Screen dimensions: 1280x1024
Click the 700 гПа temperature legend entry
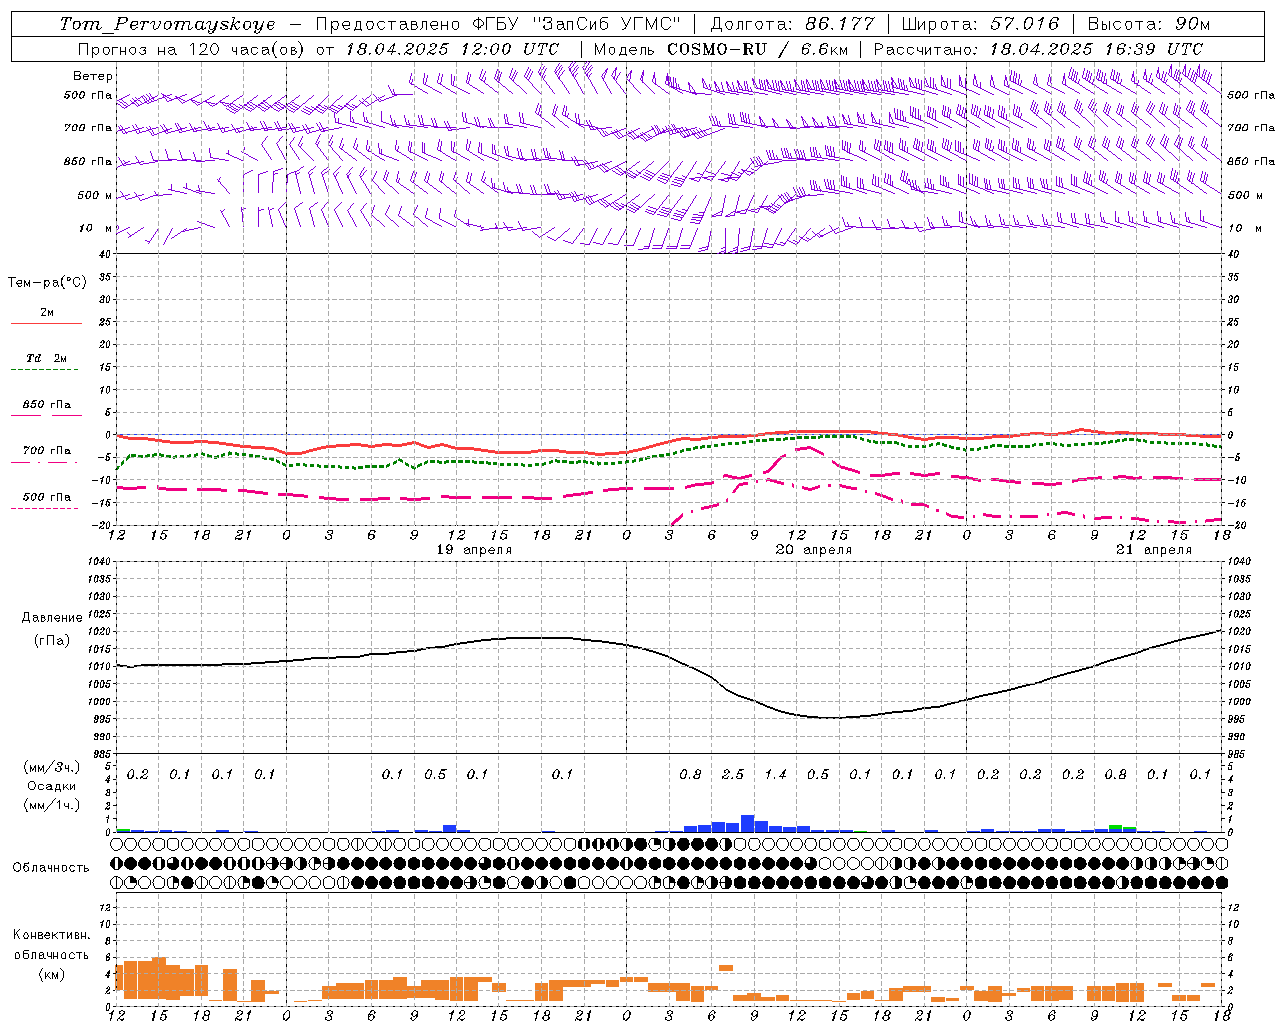47,451
